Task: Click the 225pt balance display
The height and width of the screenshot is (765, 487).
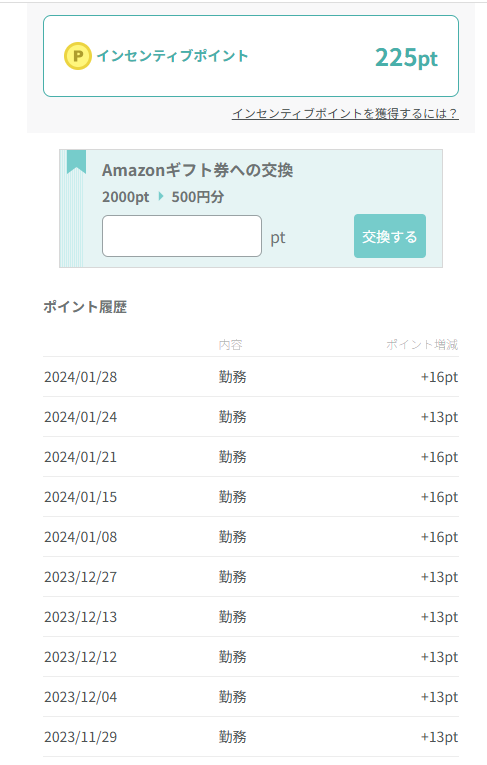Action: 406,58
